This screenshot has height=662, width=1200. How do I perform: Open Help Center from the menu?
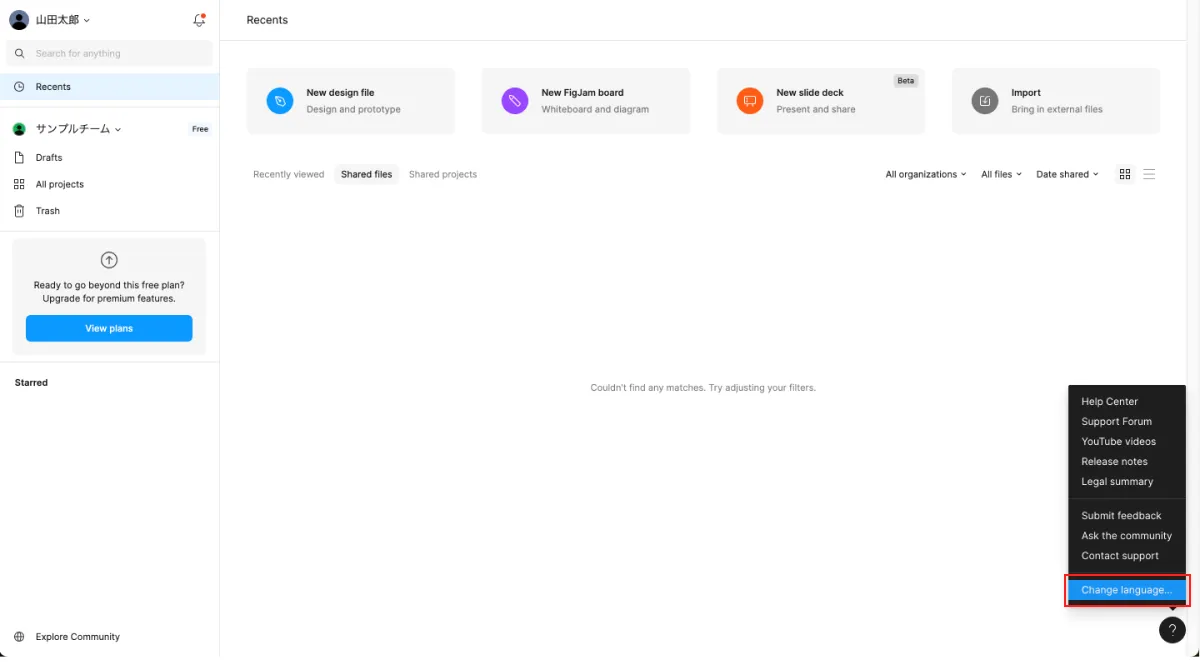click(x=1109, y=401)
